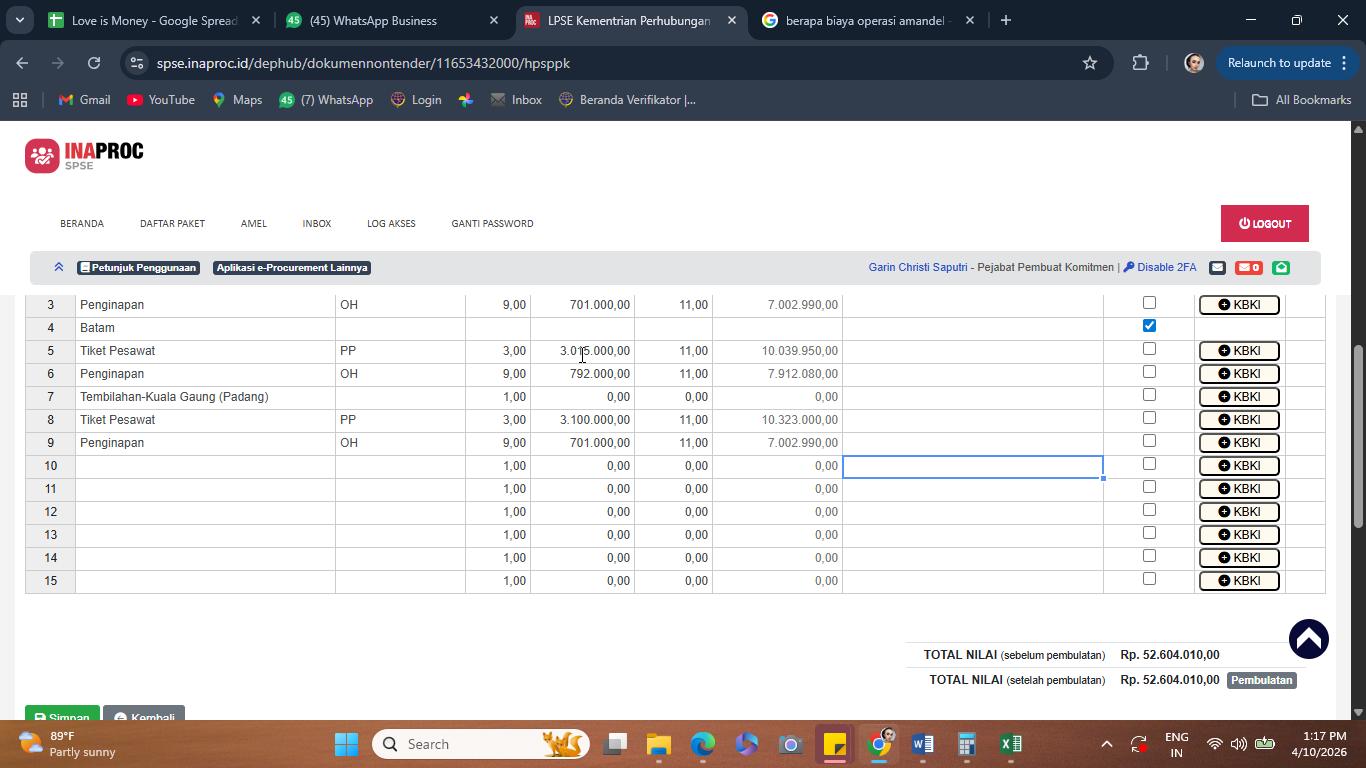
Task: Open the tab search dropdown arrow
Action: point(19,20)
